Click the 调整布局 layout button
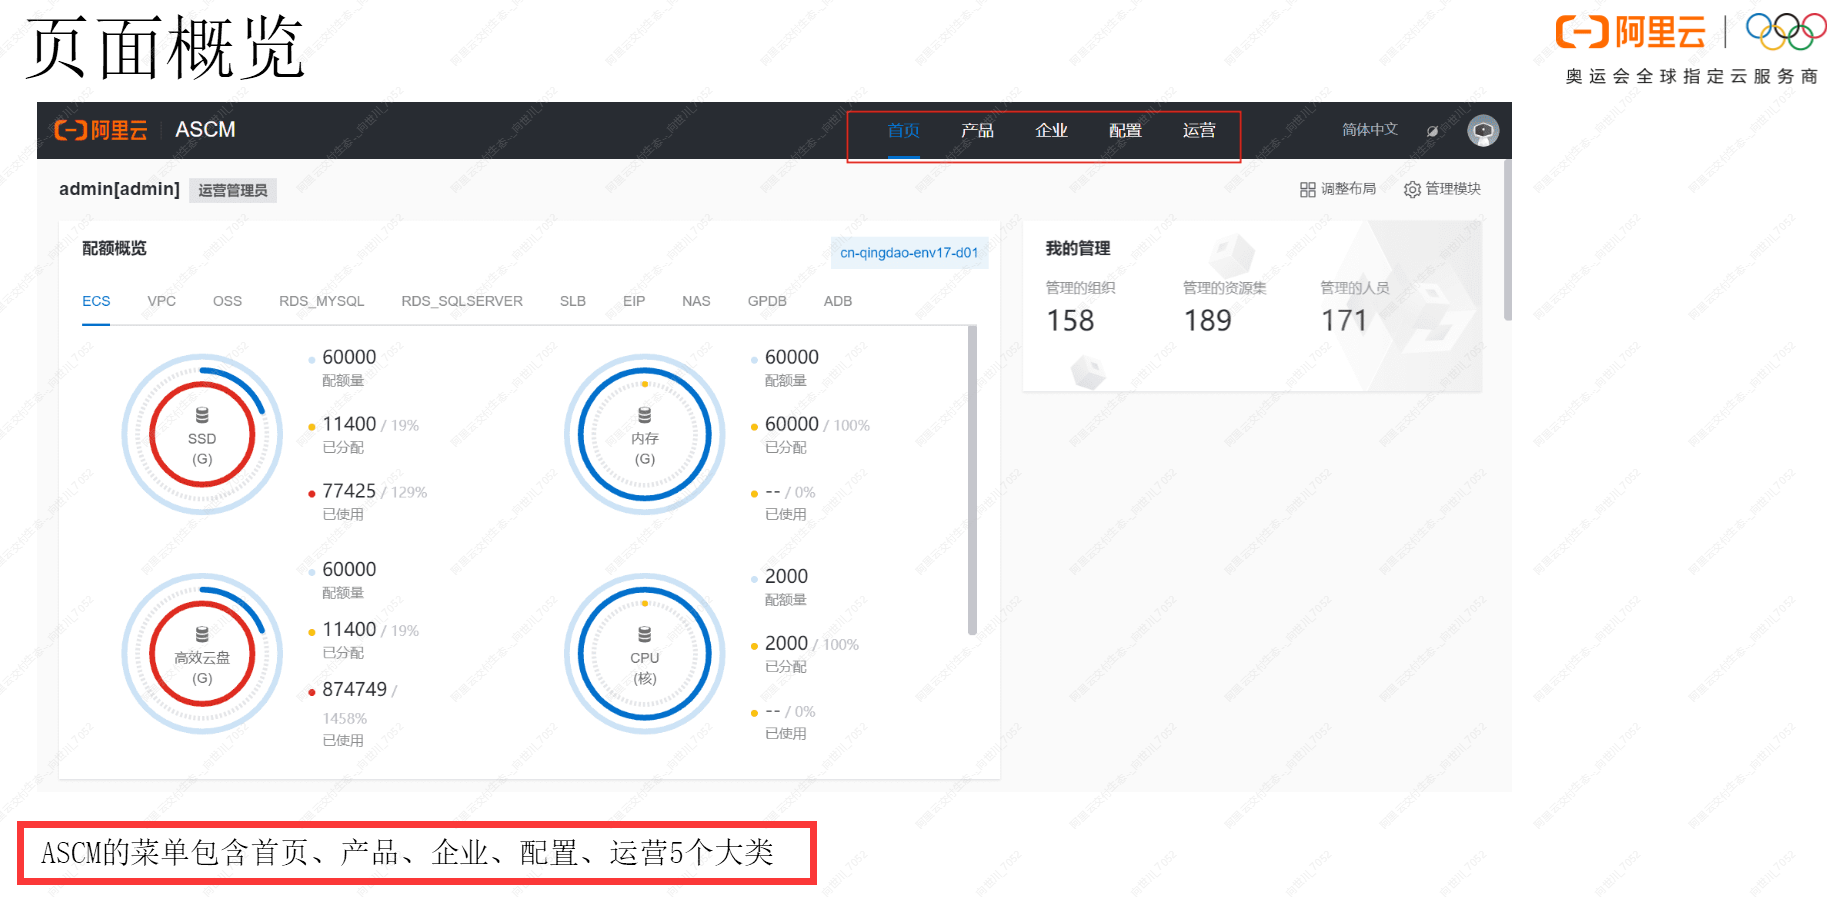 (1337, 189)
